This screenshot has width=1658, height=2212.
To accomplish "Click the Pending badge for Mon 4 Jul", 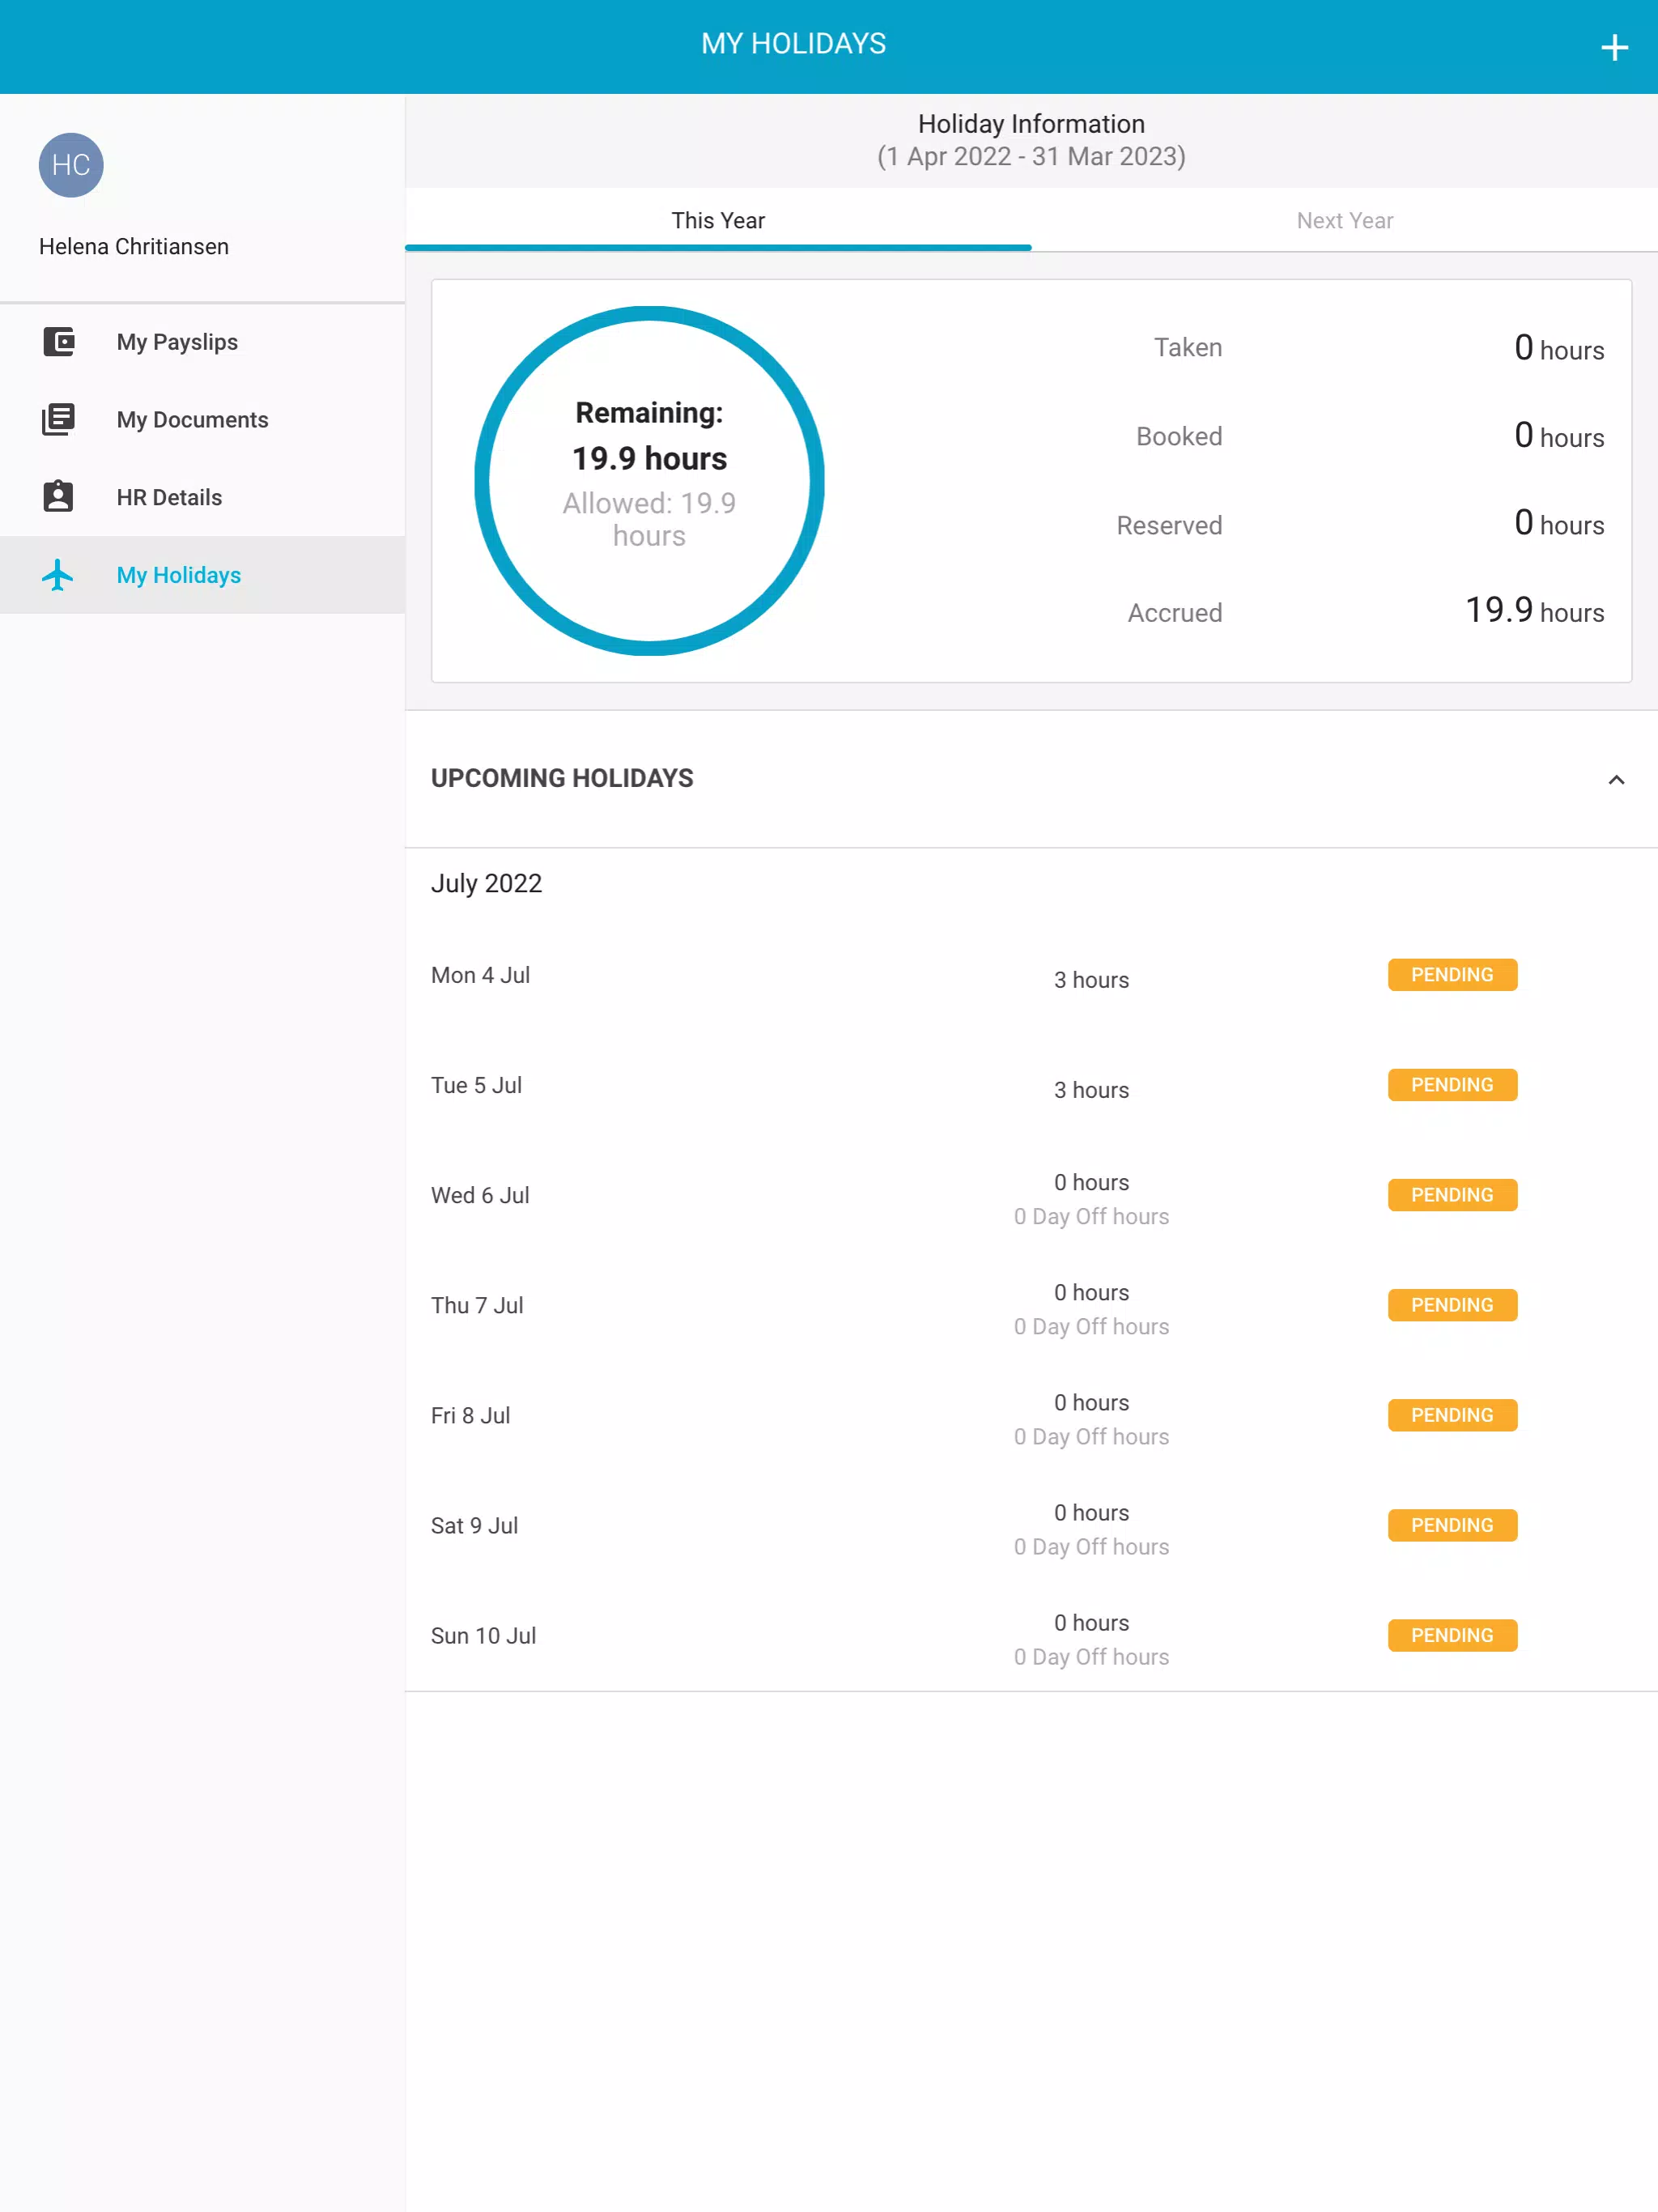I will point(1451,975).
